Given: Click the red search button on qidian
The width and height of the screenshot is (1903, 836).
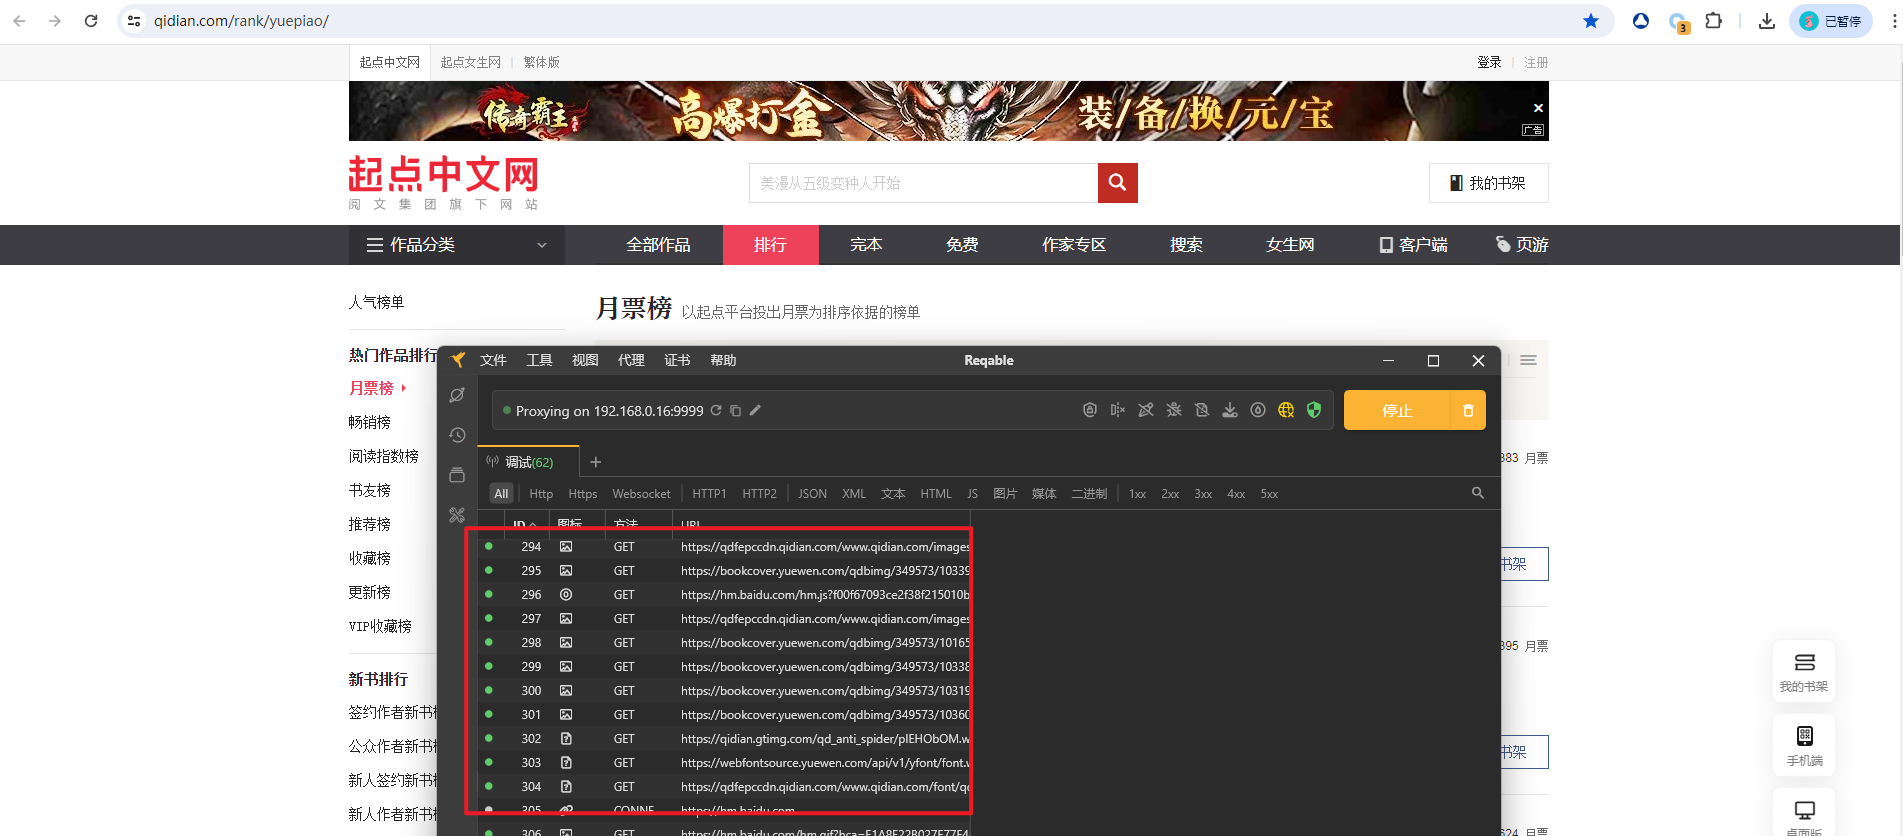Looking at the screenshot, I should (x=1118, y=183).
